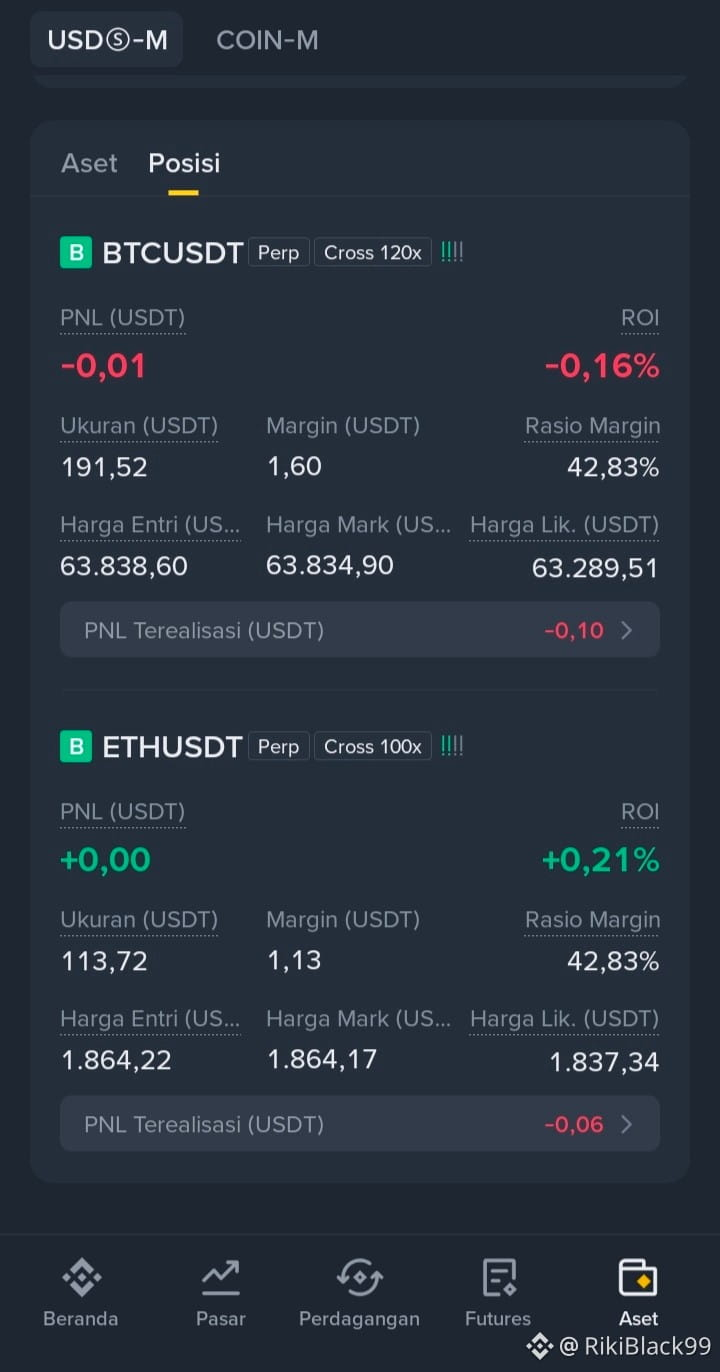720x1372 pixels.
Task: Tap the green B badge beside ETHUSDT
Action: point(76,746)
